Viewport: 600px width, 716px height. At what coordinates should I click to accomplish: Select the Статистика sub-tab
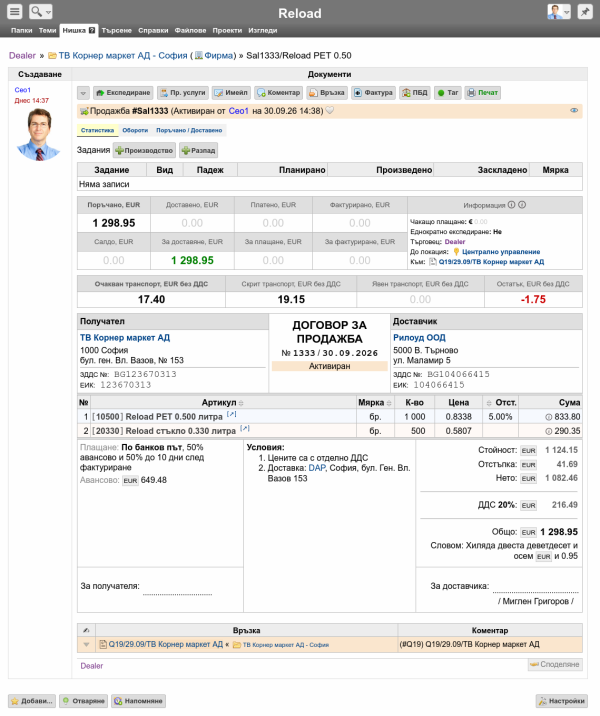click(97, 130)
